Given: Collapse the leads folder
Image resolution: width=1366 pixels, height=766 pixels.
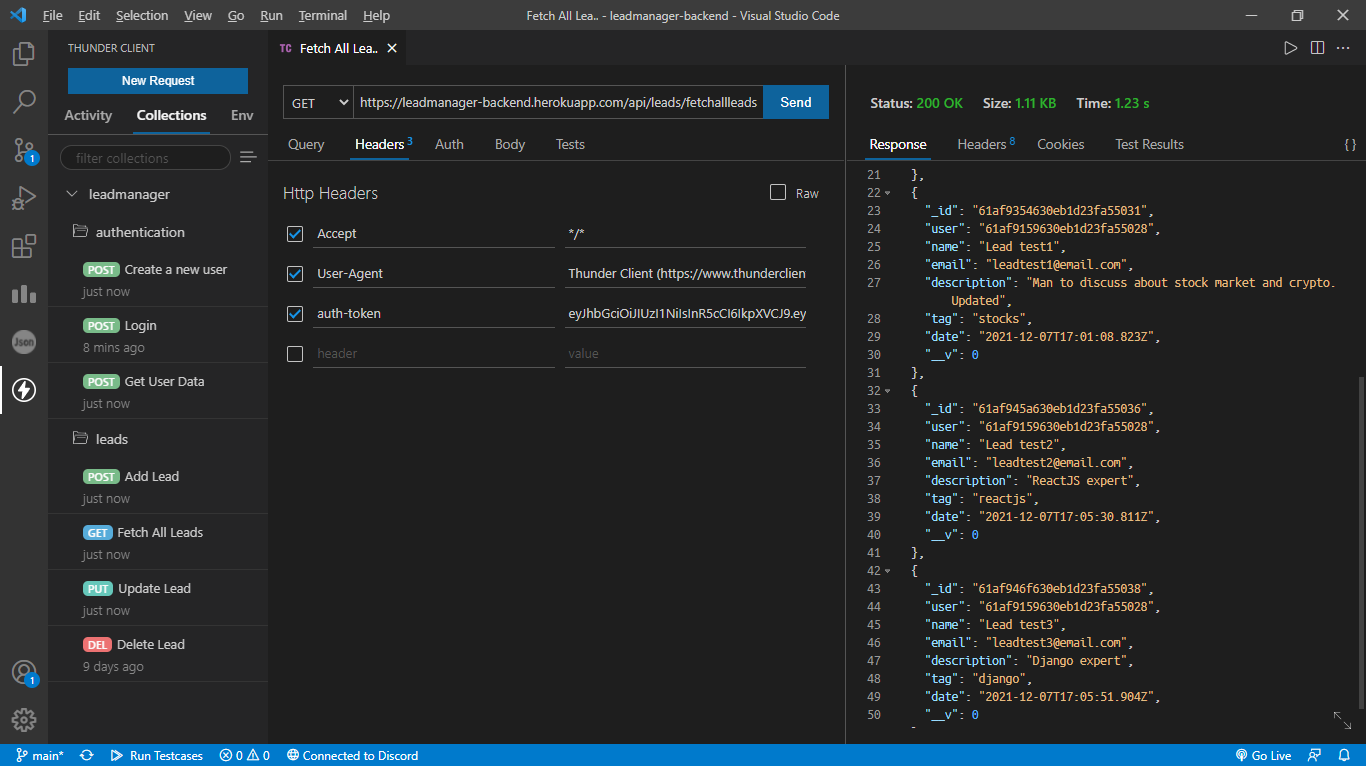Looking at the screenshot, I should (81, 439).
